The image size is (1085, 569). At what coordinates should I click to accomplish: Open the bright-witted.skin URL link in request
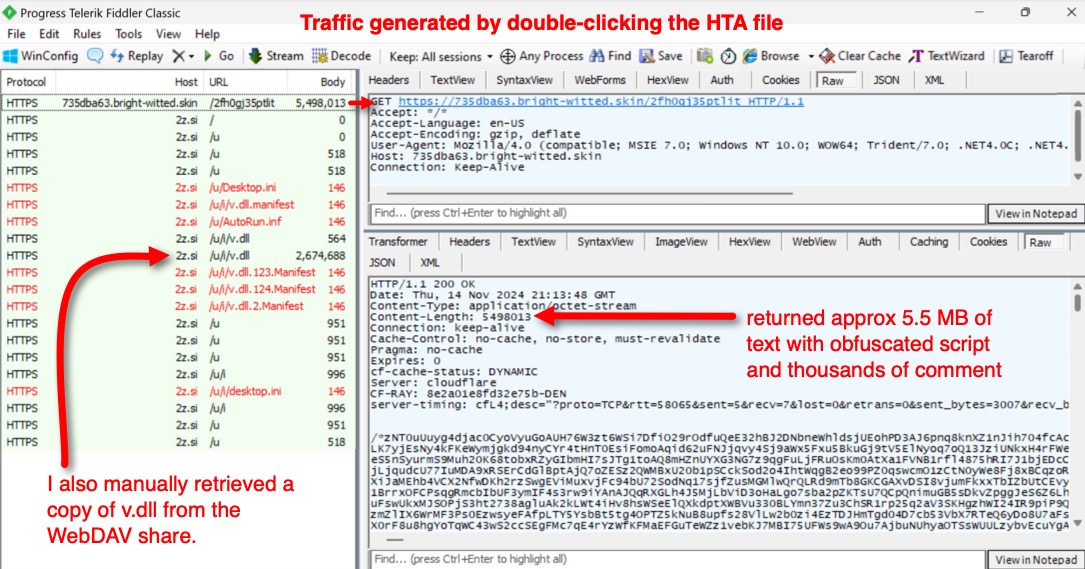click(x=601, y=101)
